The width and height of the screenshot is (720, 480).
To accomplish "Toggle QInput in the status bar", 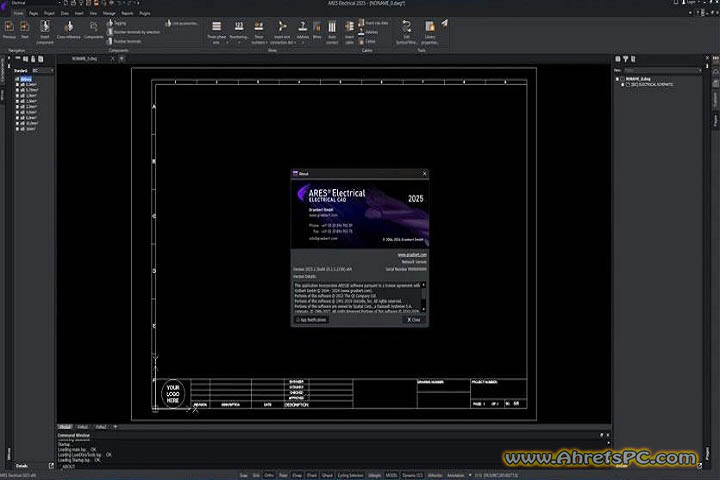I will (x=327, y=475).
